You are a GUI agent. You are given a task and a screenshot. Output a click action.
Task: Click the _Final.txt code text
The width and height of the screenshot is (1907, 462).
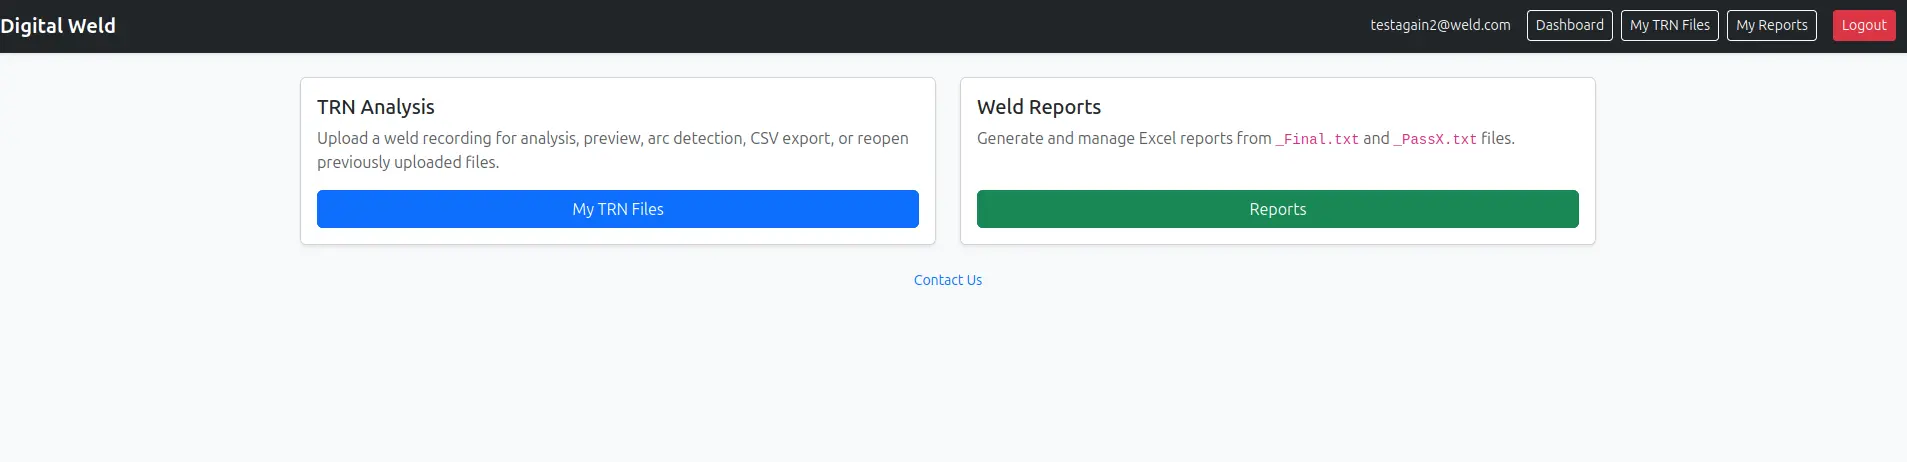1317,139
